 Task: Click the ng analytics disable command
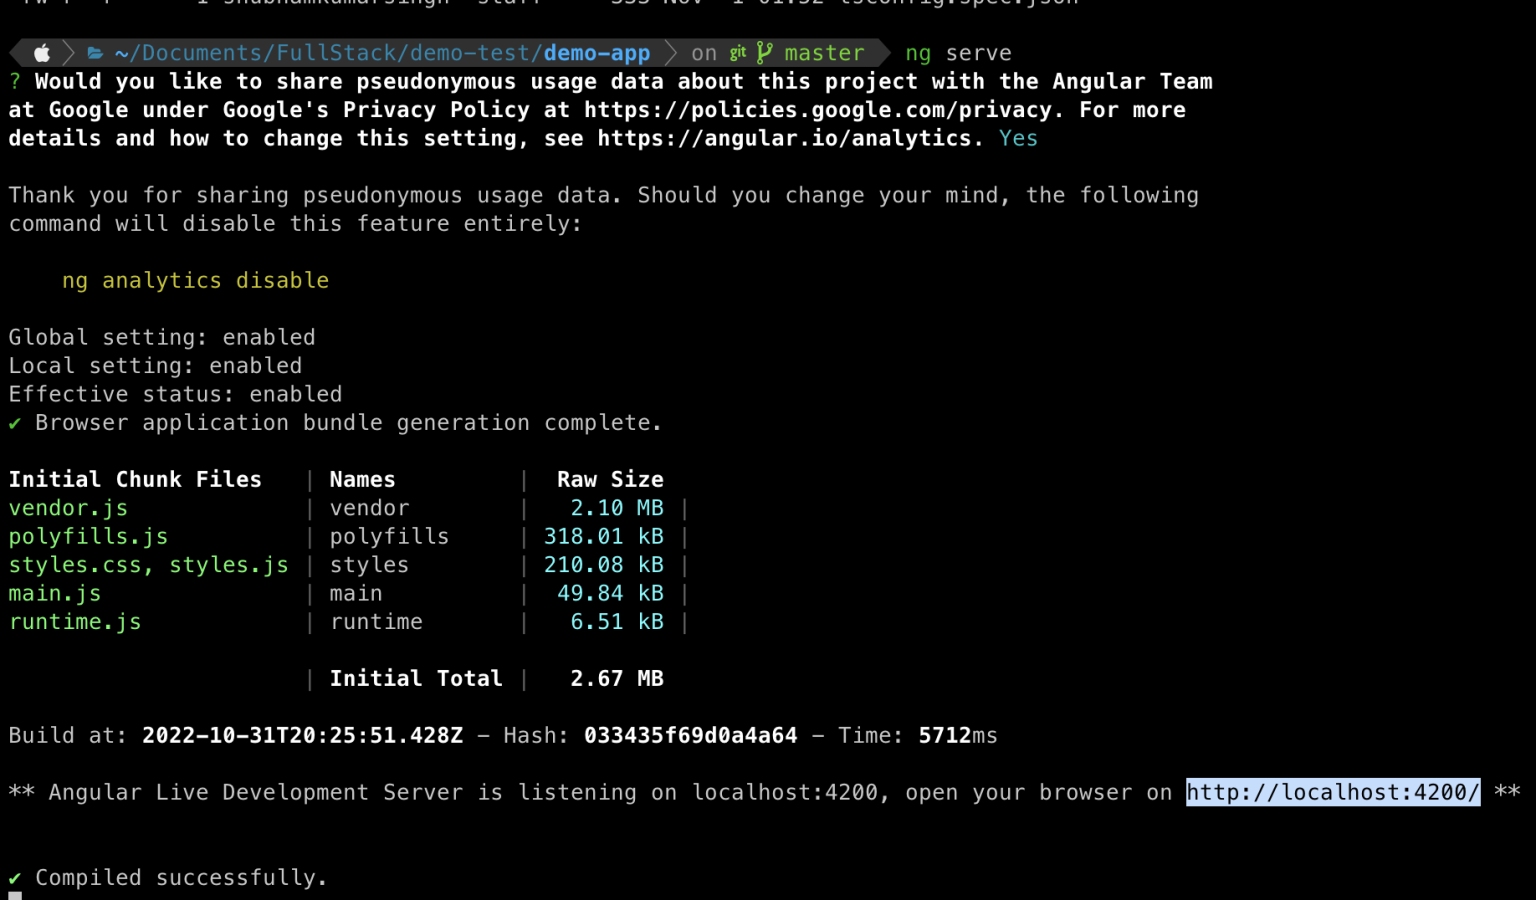(x=196, y=281)
